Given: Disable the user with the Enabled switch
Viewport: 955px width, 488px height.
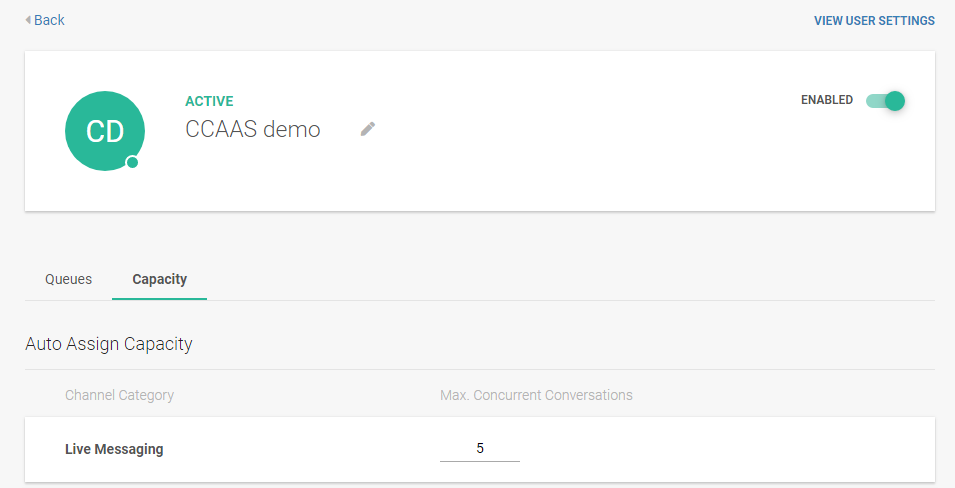Looking at the screenshot, I should click(886, 100).
